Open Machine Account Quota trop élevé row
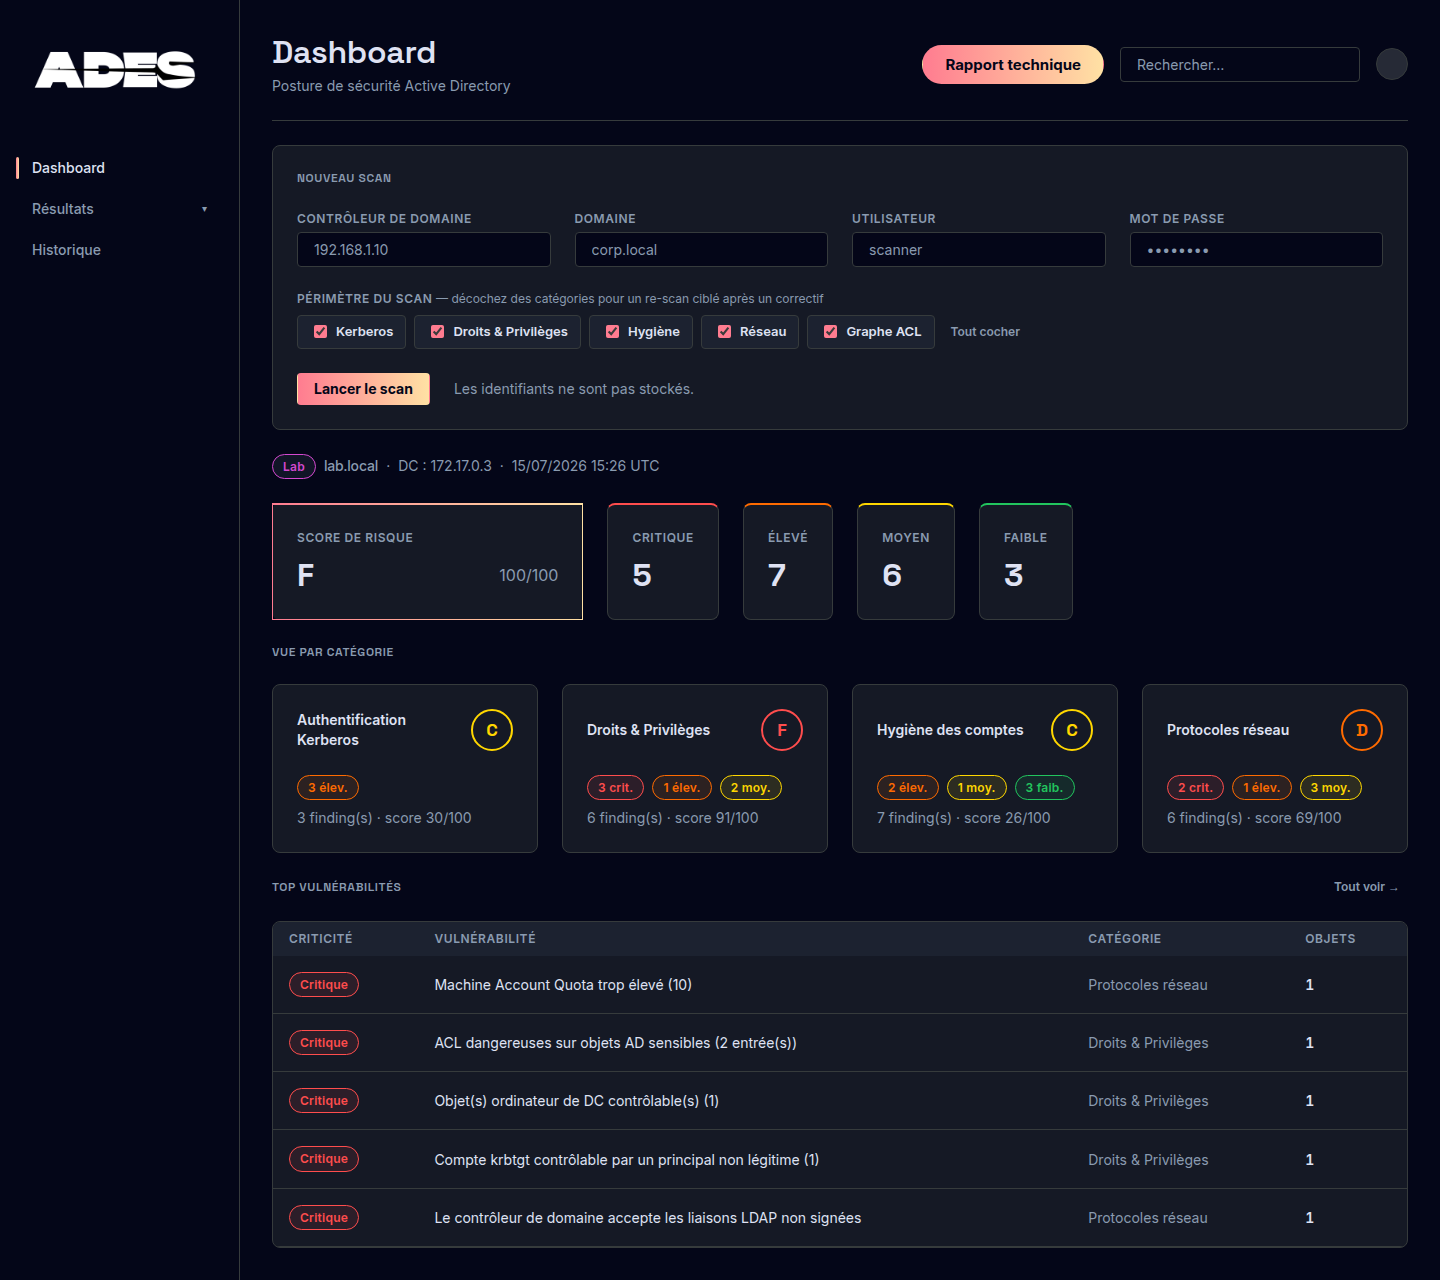 click(x=840, y=985)
